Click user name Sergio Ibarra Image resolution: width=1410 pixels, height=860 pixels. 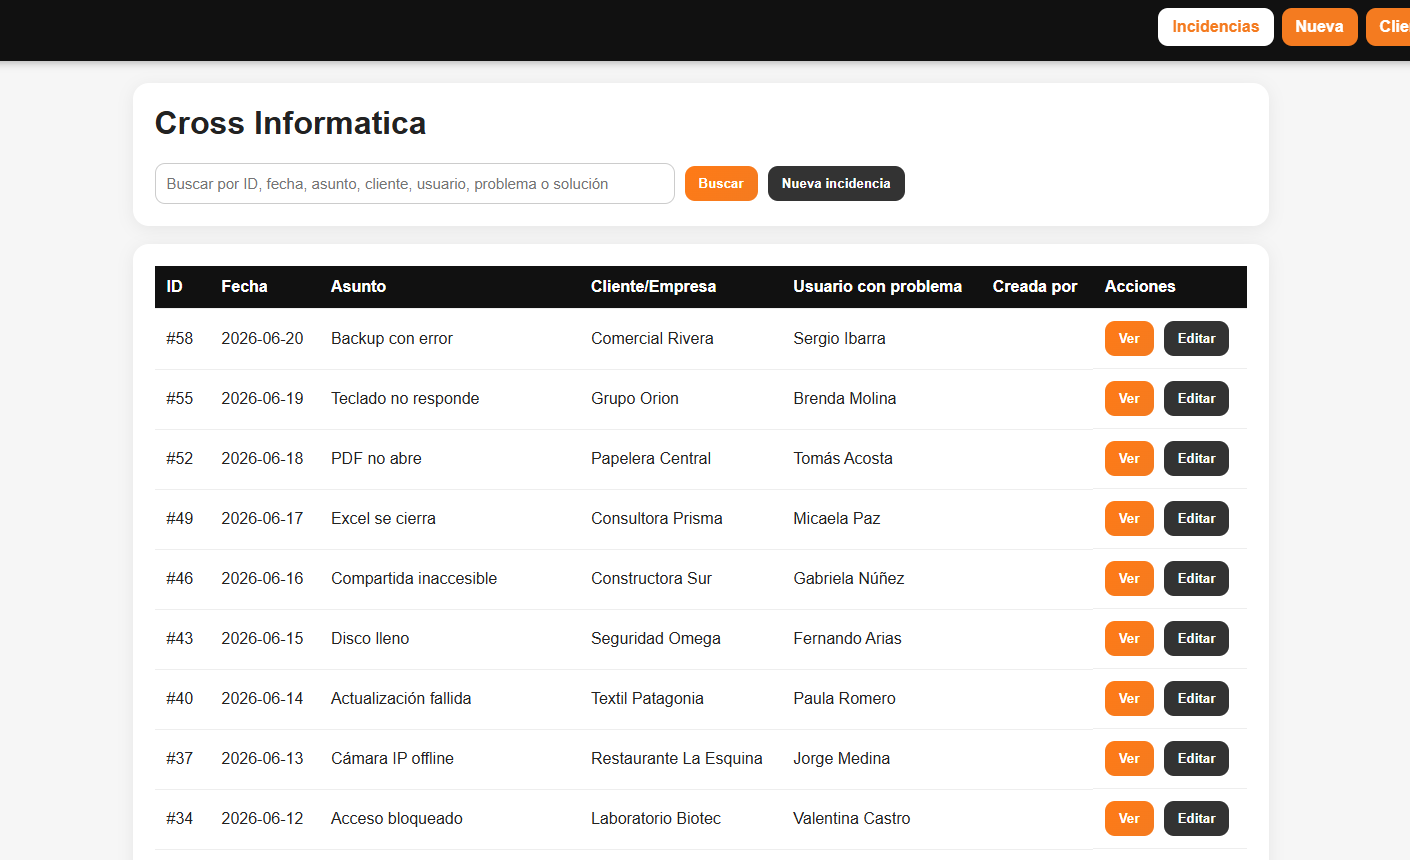pos(839,339)
